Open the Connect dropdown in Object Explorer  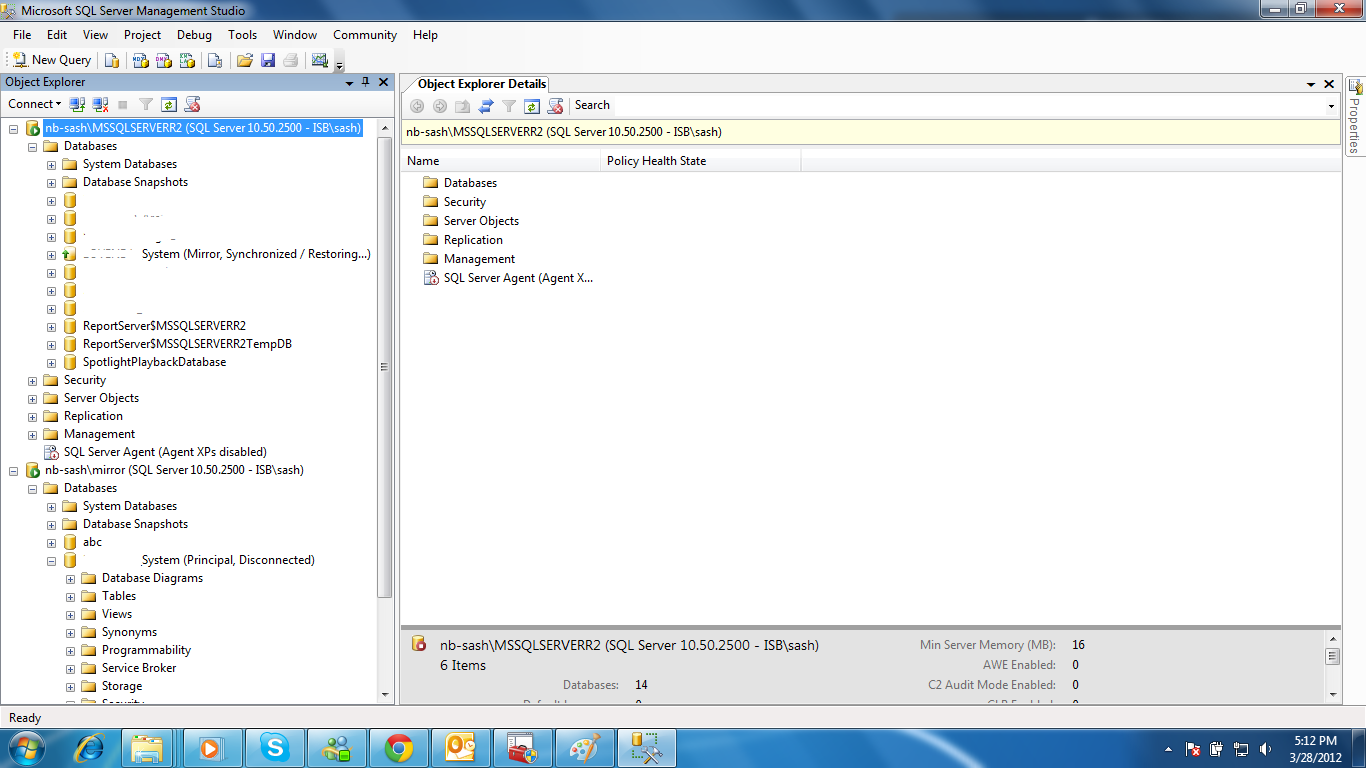coord(33,104)
